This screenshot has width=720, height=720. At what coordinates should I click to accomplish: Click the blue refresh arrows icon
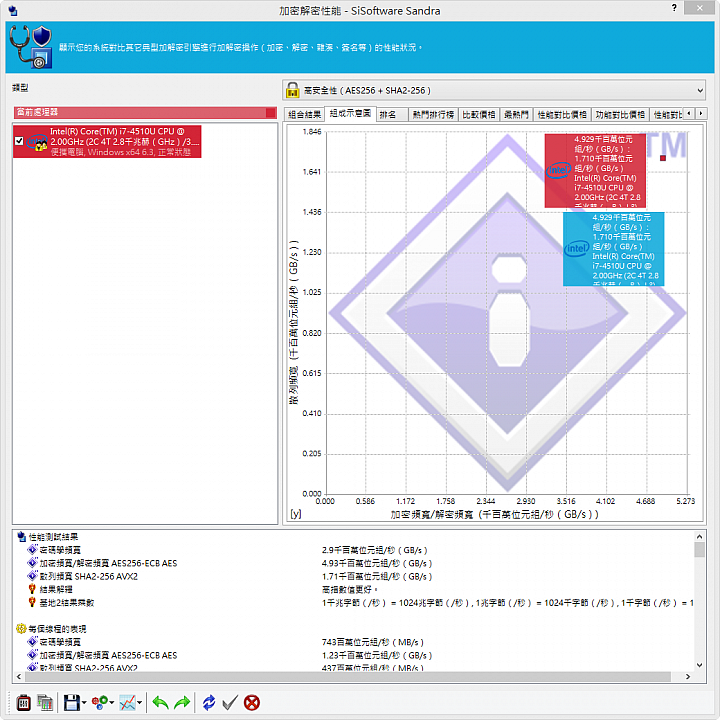(209, 703)
